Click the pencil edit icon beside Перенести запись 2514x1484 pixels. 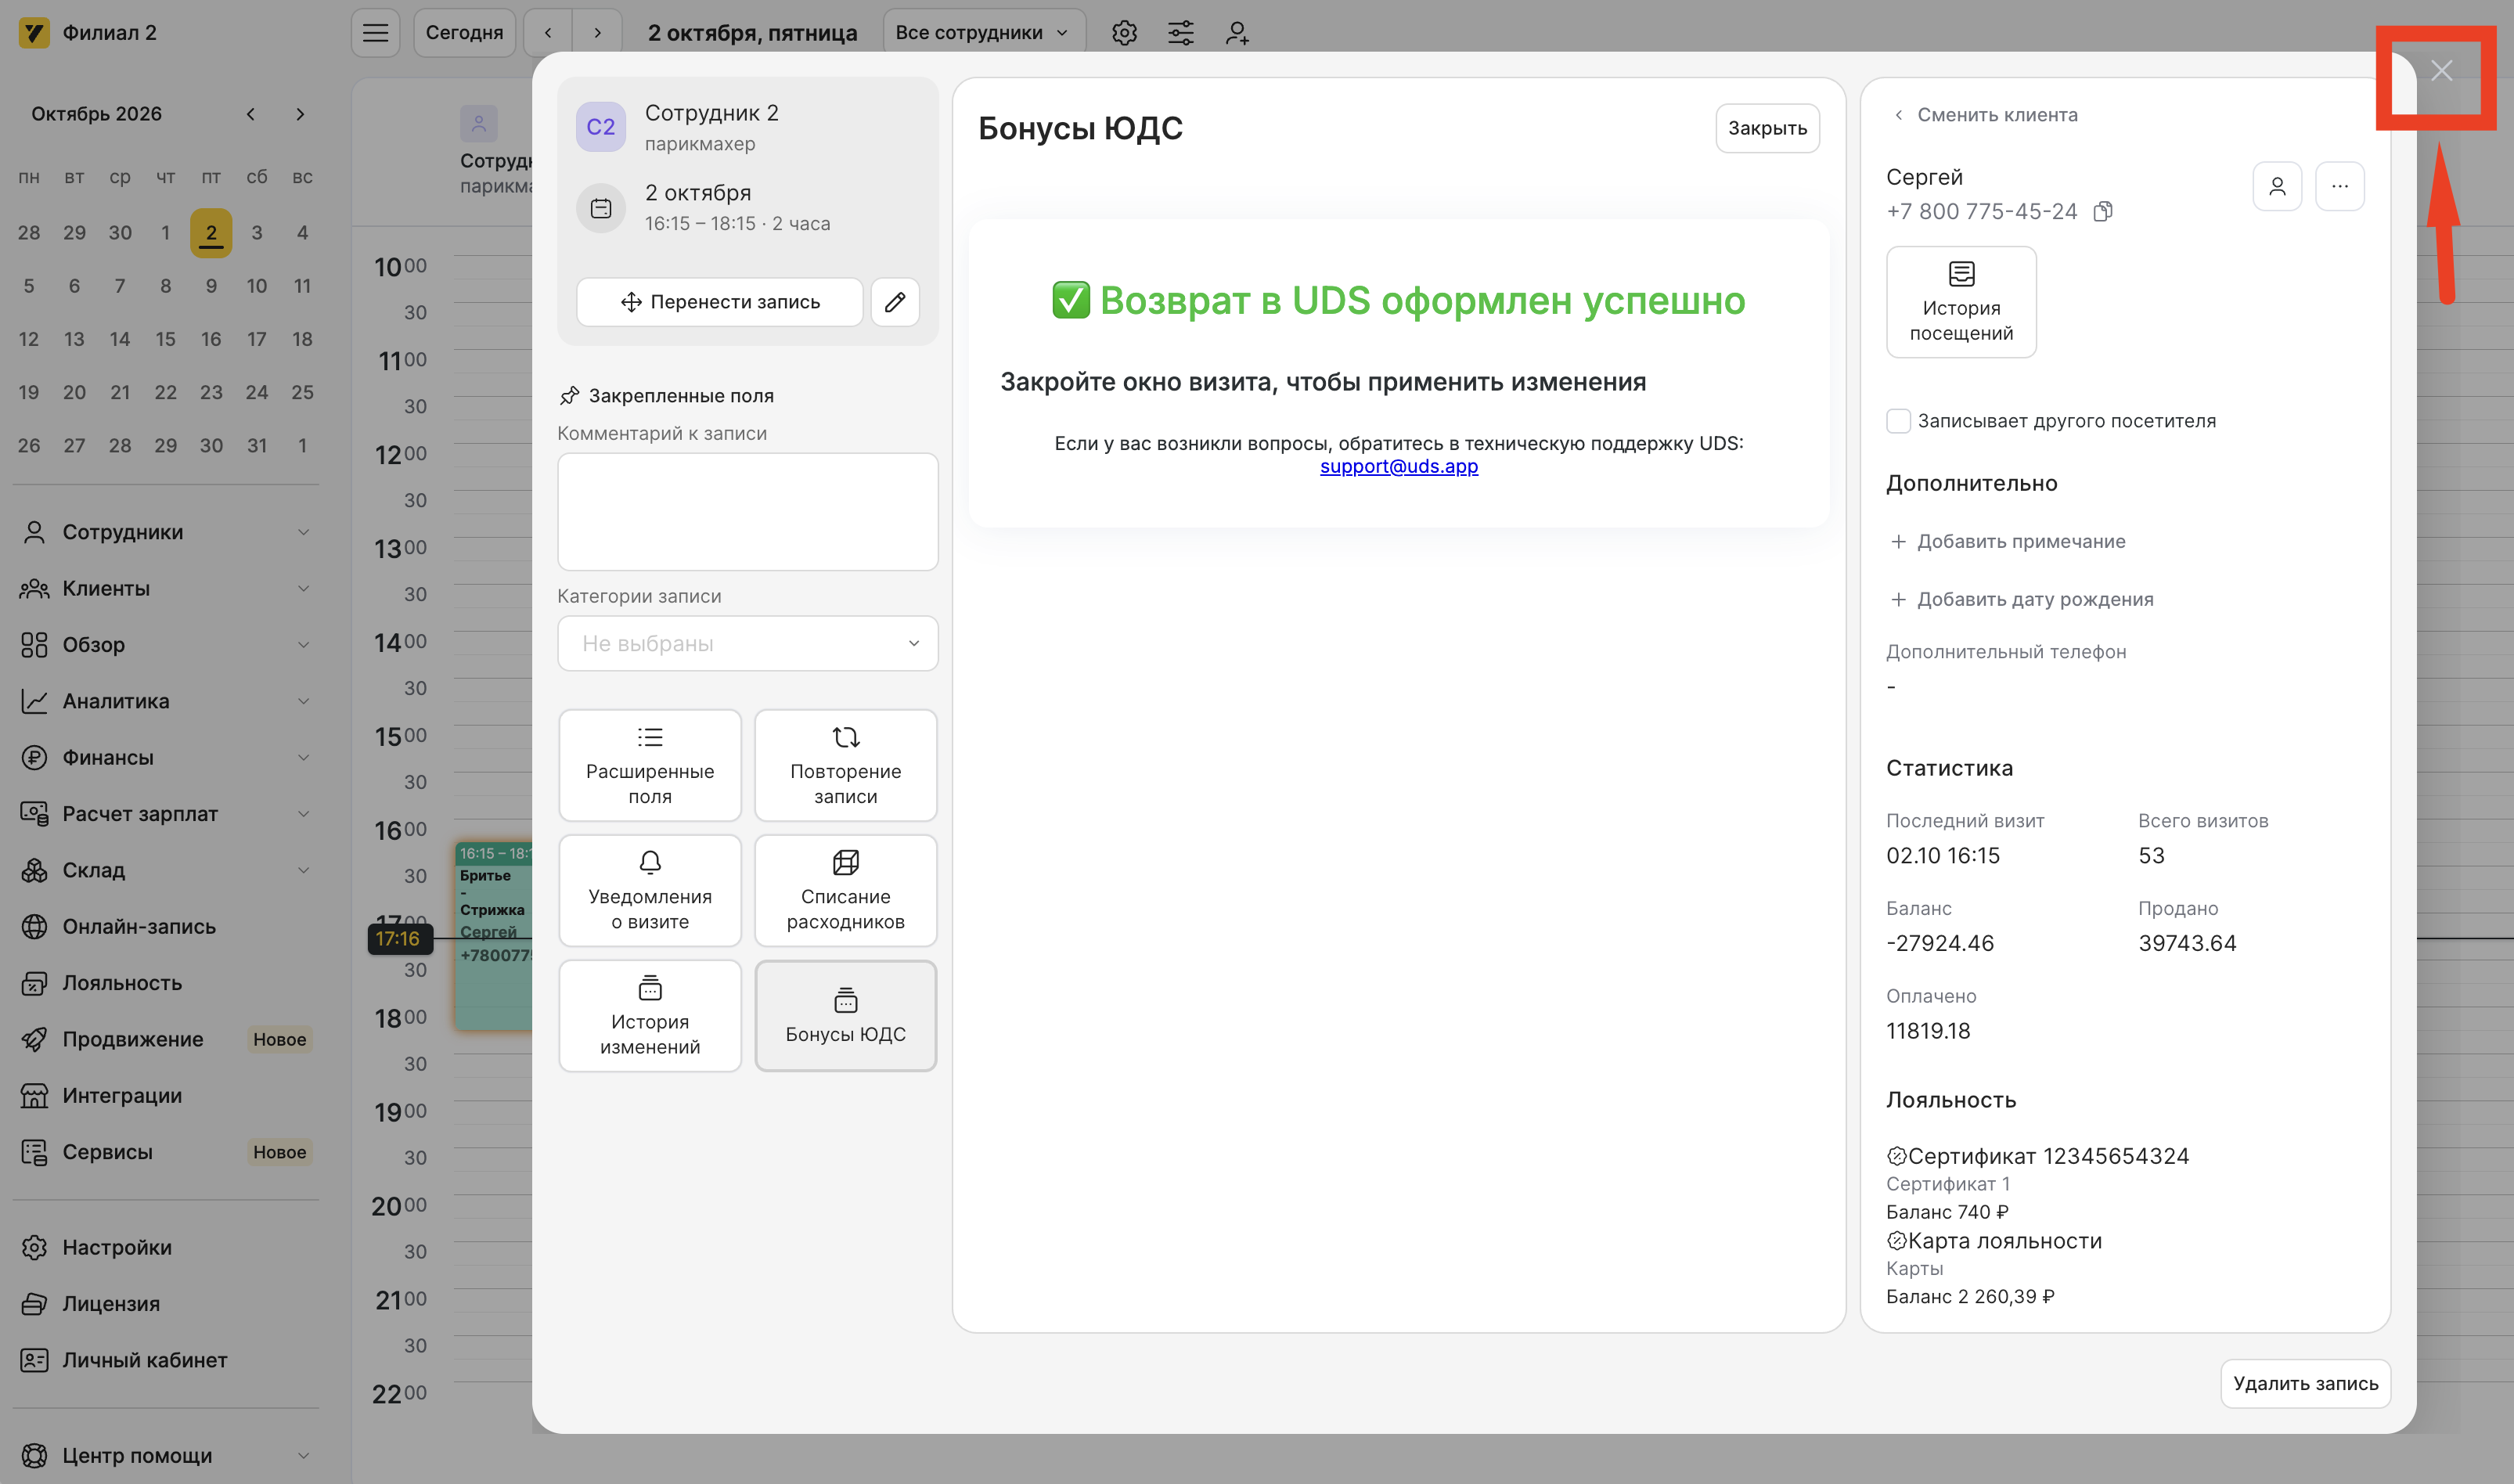(x=895, y=302)
